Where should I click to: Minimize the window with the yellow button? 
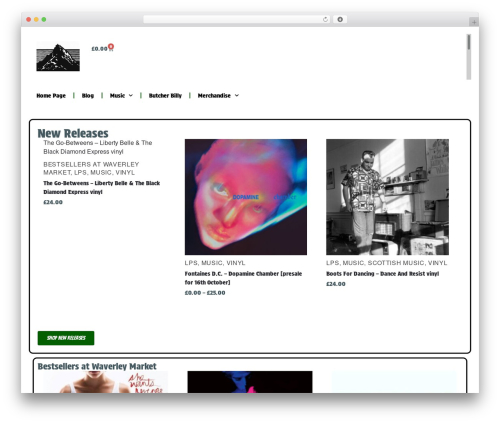point(36,20)
